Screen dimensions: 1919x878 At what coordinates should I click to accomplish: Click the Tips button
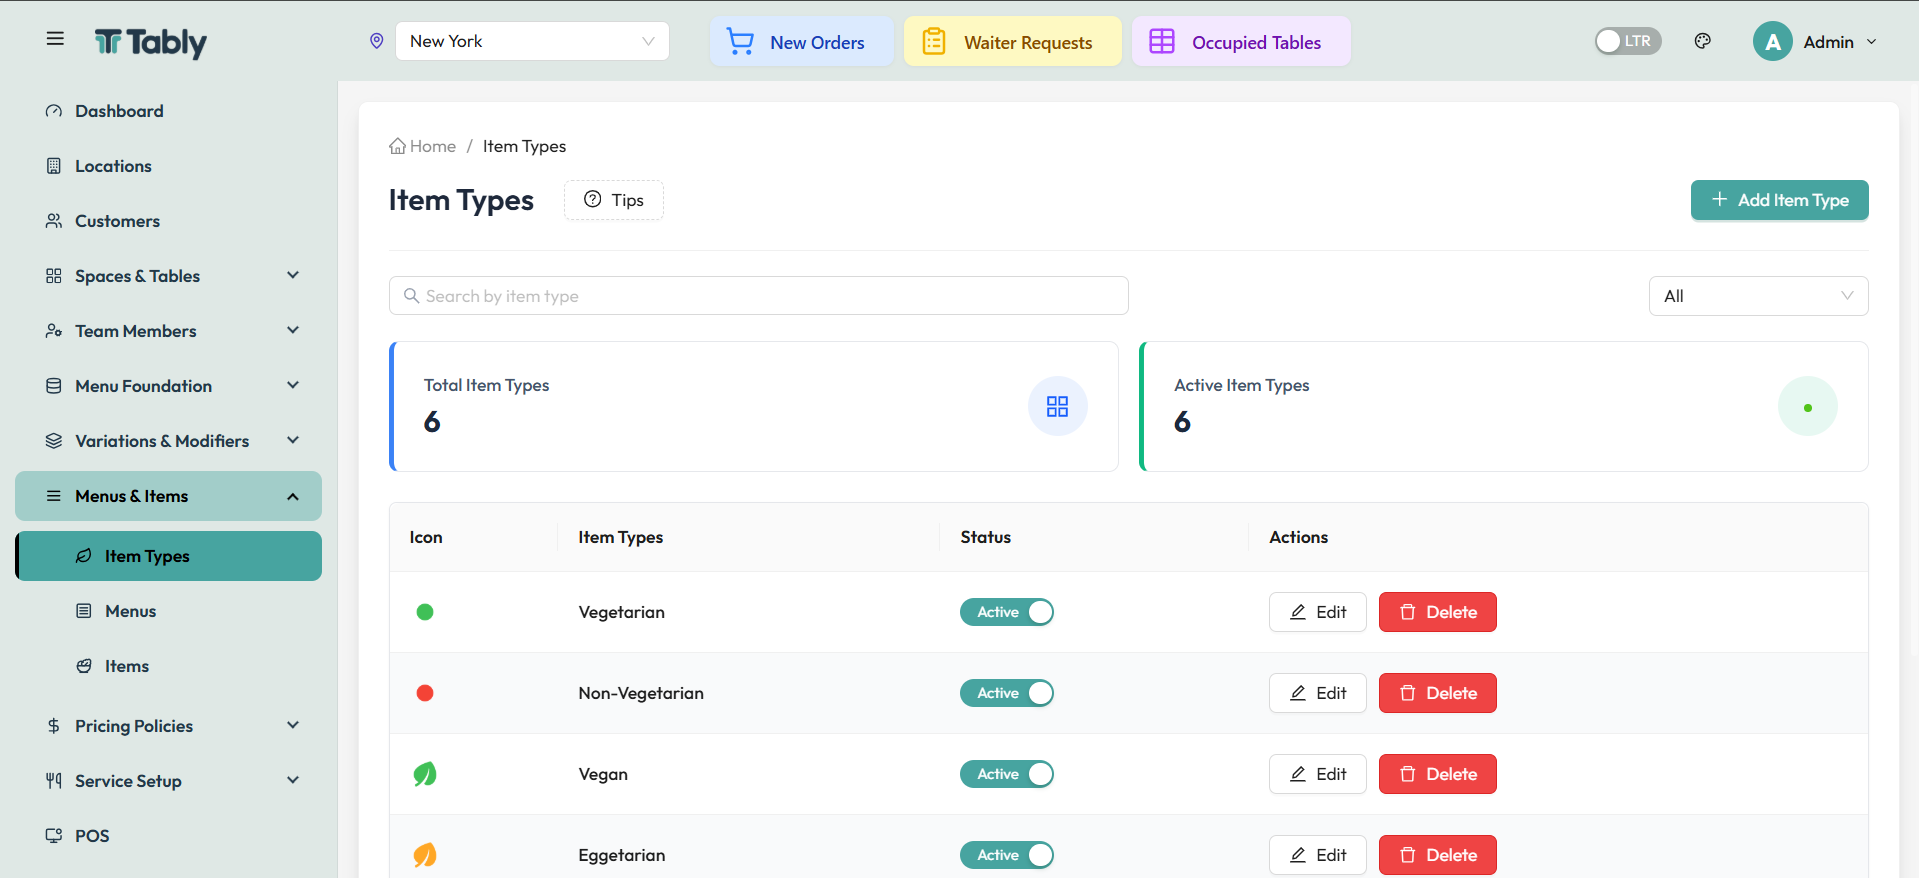614,200
